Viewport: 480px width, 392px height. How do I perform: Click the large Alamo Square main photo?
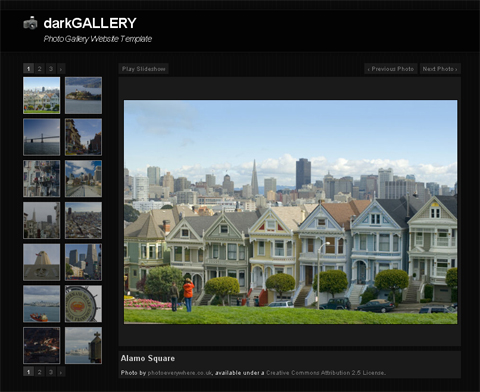tap(291, 212)
